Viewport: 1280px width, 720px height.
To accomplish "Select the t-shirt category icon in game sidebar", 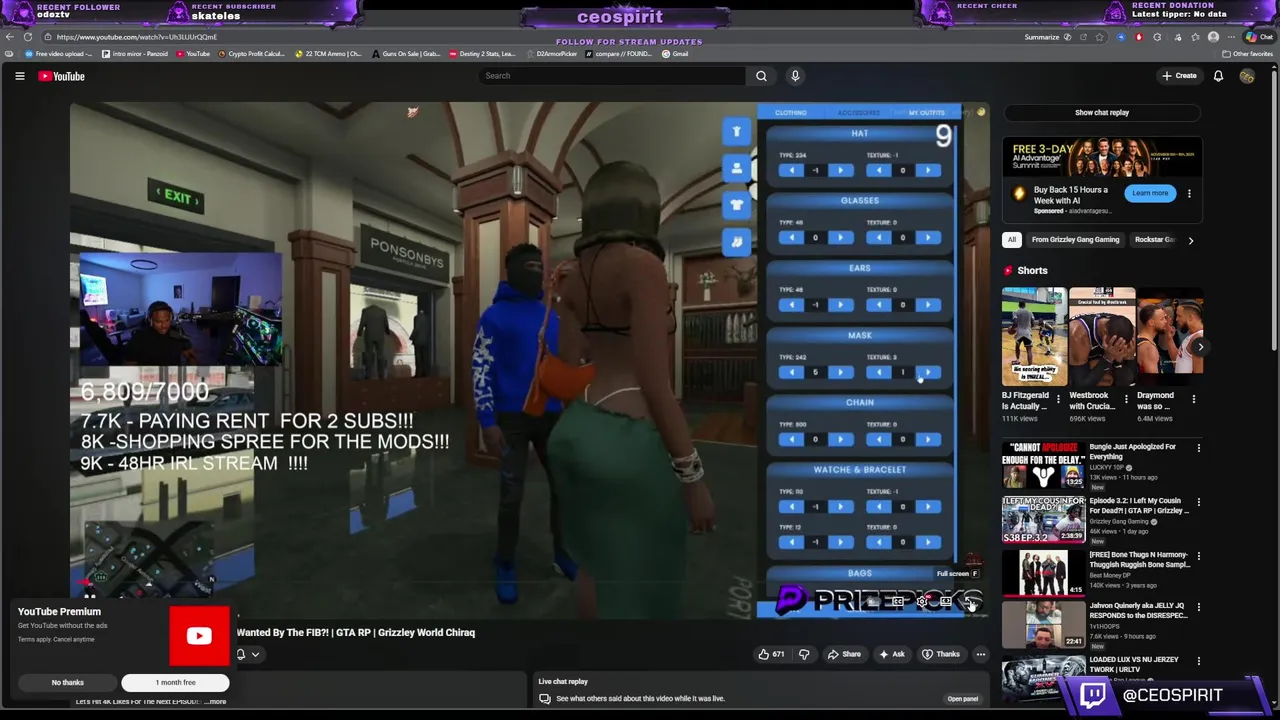I will tap(737, 205).
